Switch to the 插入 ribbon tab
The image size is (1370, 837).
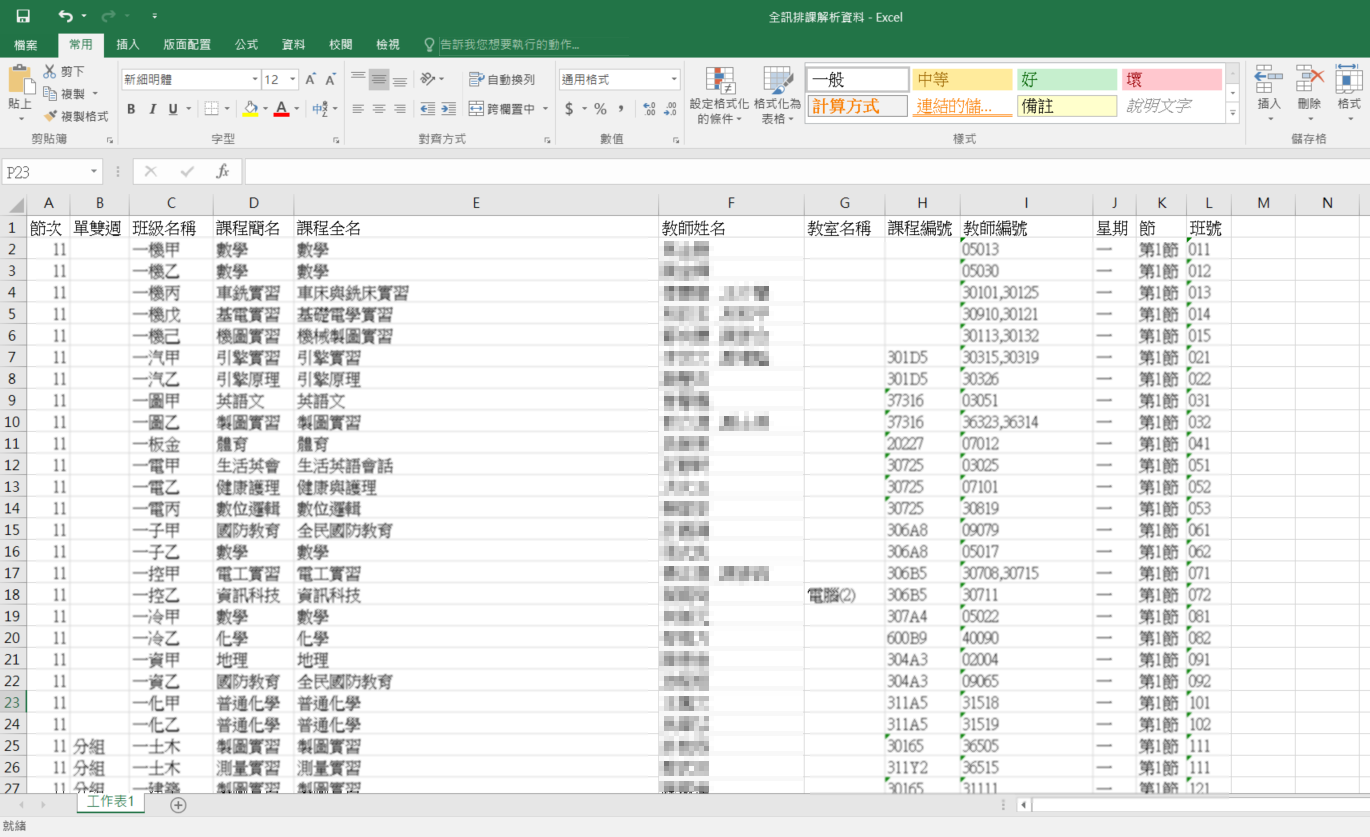[128, 45]
